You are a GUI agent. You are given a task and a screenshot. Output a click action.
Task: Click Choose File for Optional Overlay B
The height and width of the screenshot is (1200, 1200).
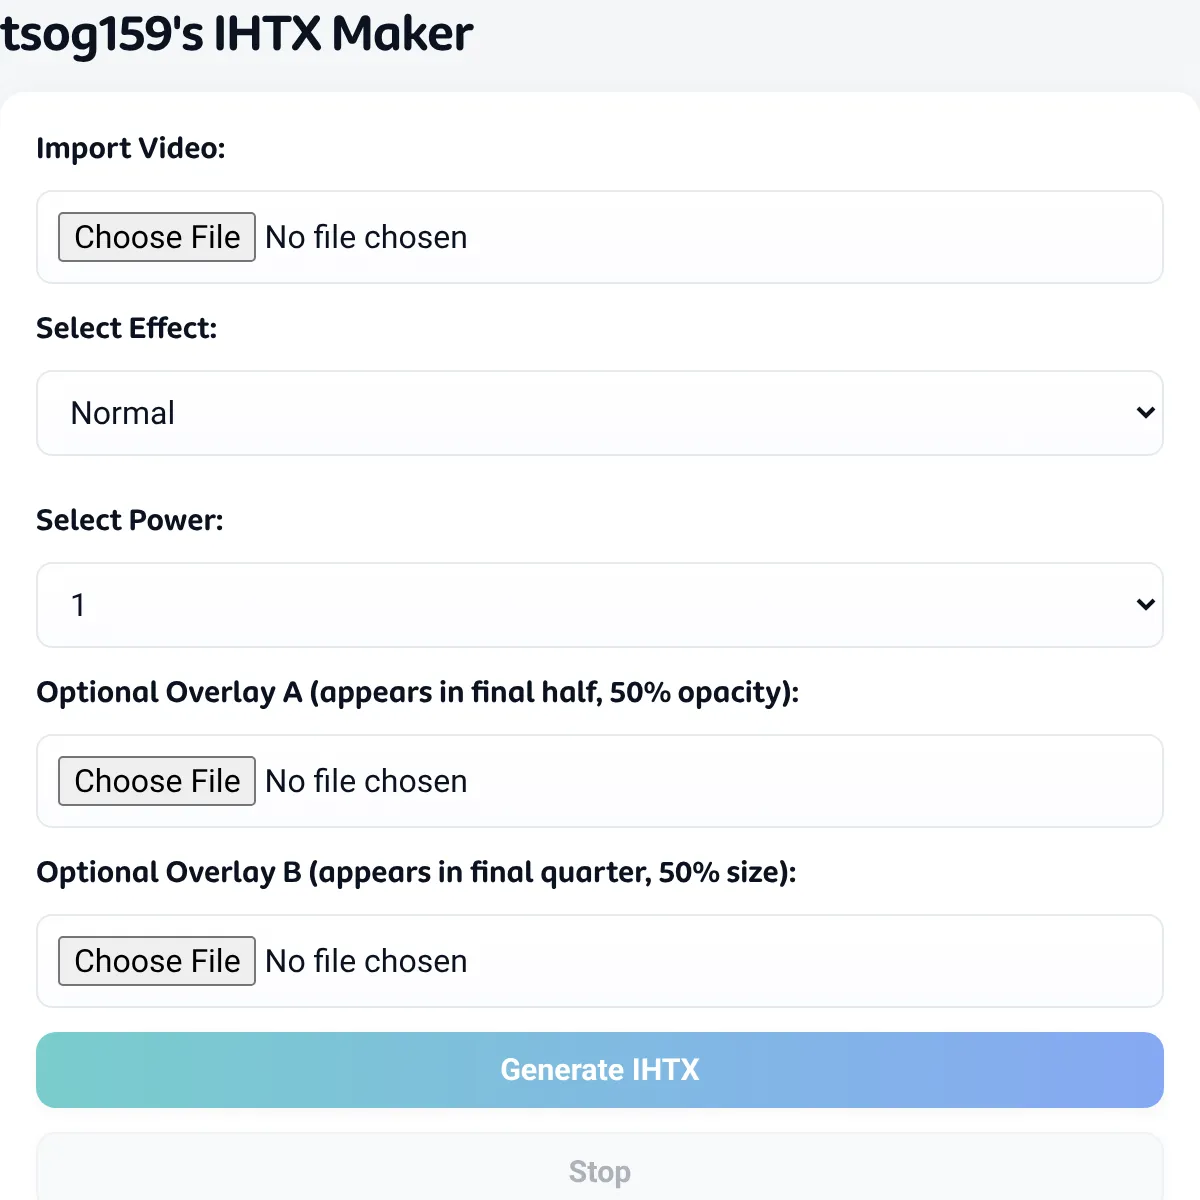(157, 961)
